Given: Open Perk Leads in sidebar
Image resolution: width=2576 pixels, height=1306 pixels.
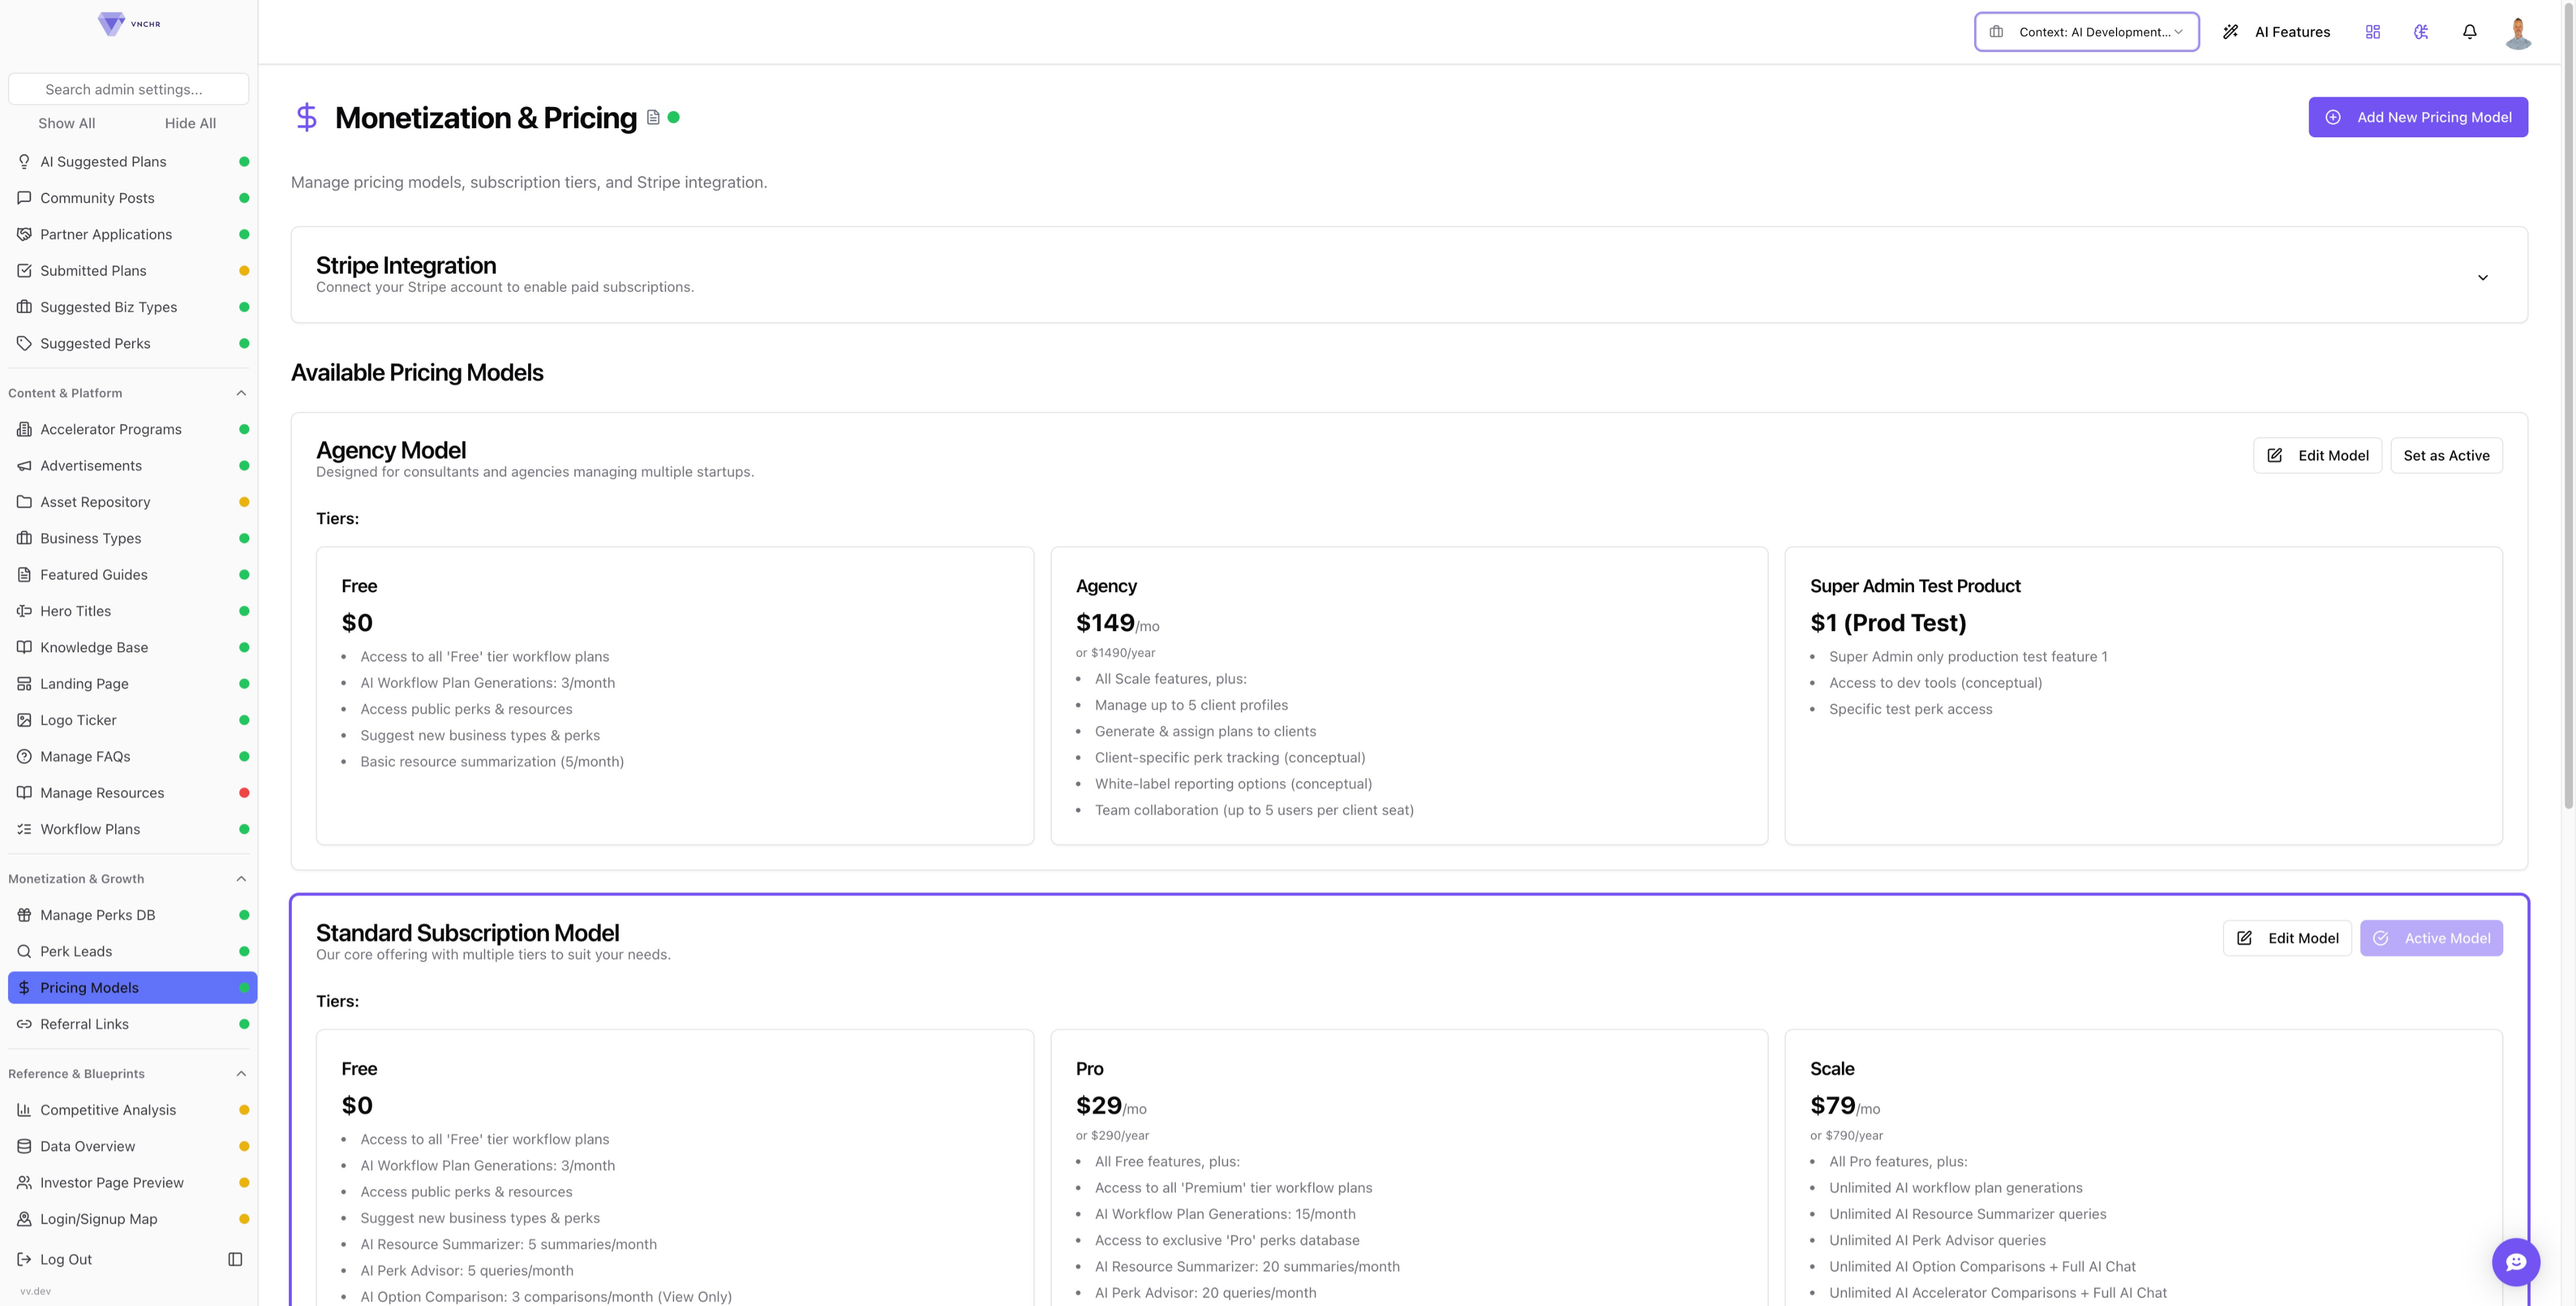Looking at the screenshot, I should pos(76,951).
